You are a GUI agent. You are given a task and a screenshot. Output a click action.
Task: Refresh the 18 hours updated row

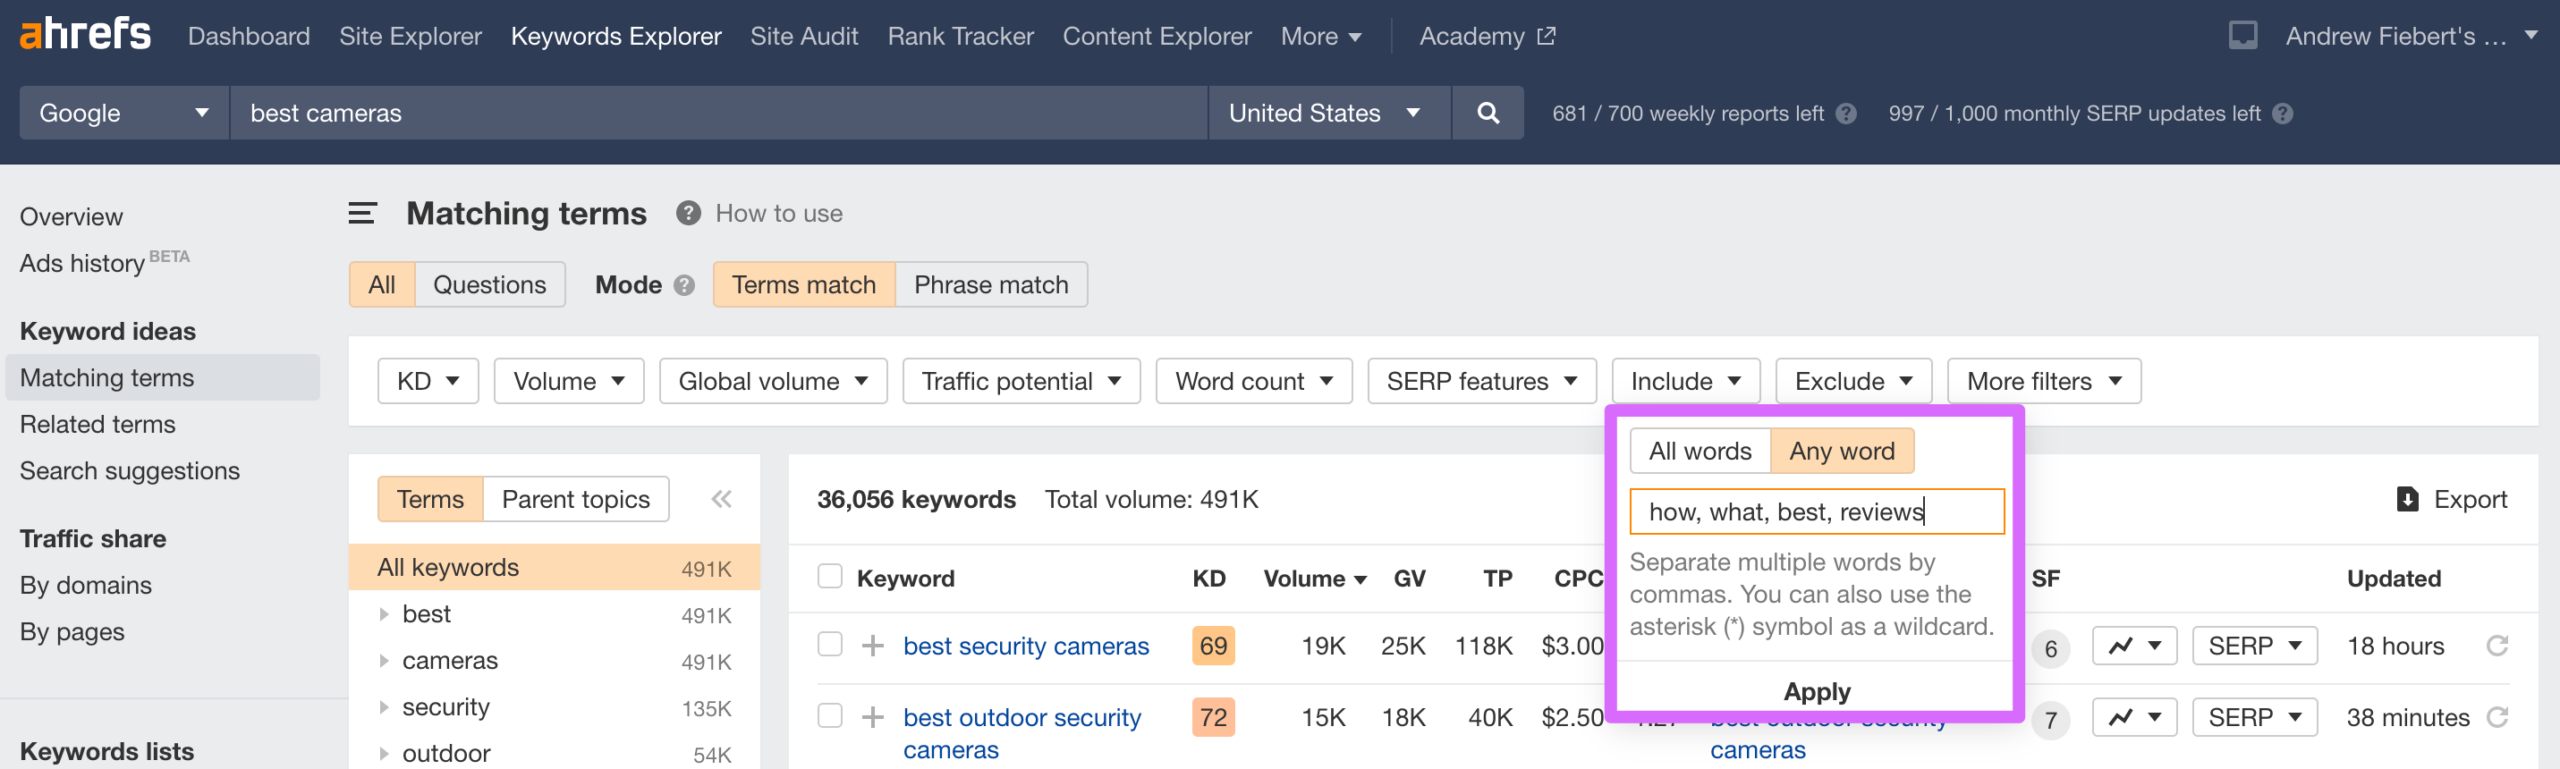click(2497, 646)
